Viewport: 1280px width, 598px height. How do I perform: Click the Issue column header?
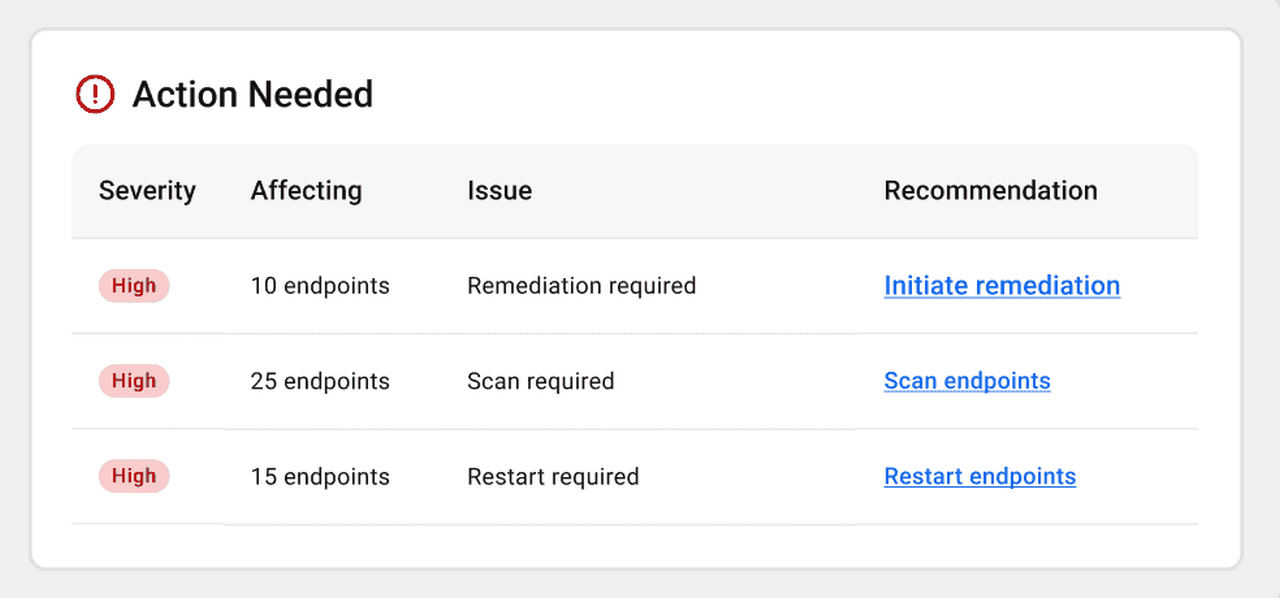point(499,190)
